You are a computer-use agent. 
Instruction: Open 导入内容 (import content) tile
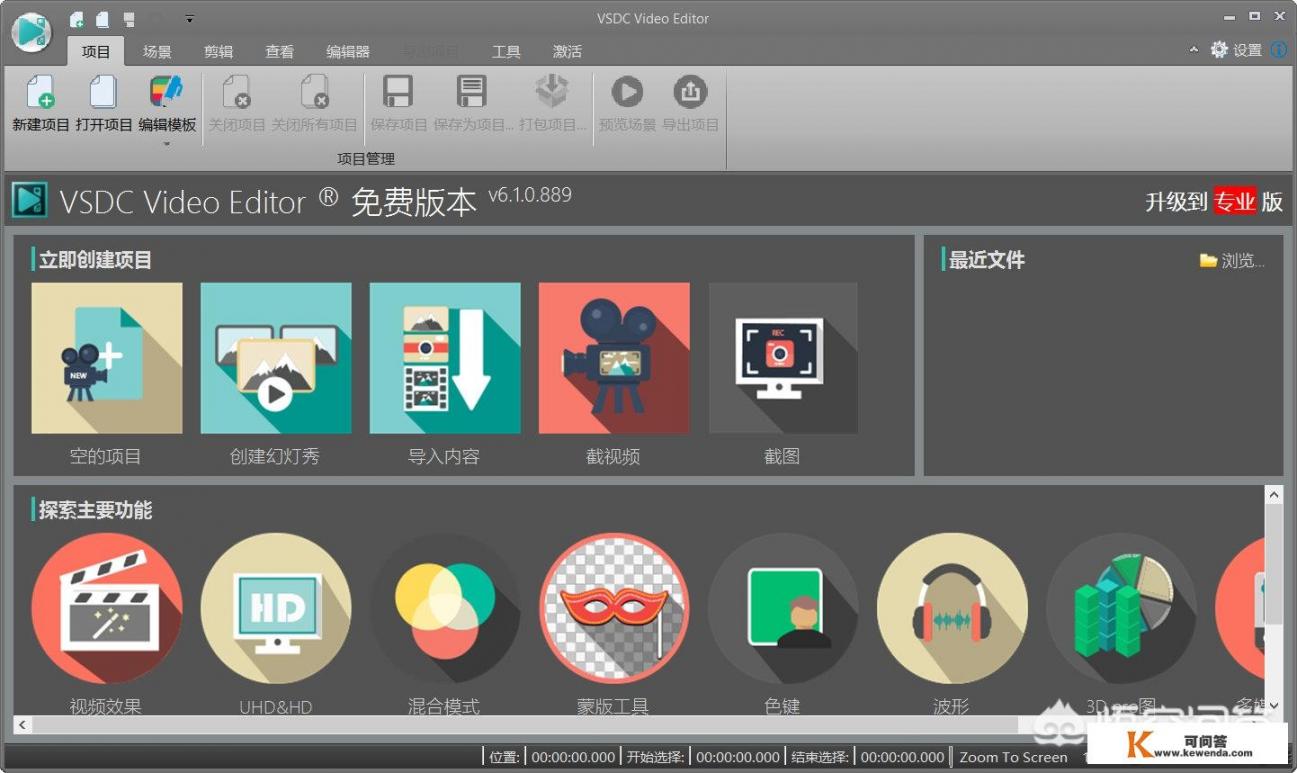click(444, 358)
